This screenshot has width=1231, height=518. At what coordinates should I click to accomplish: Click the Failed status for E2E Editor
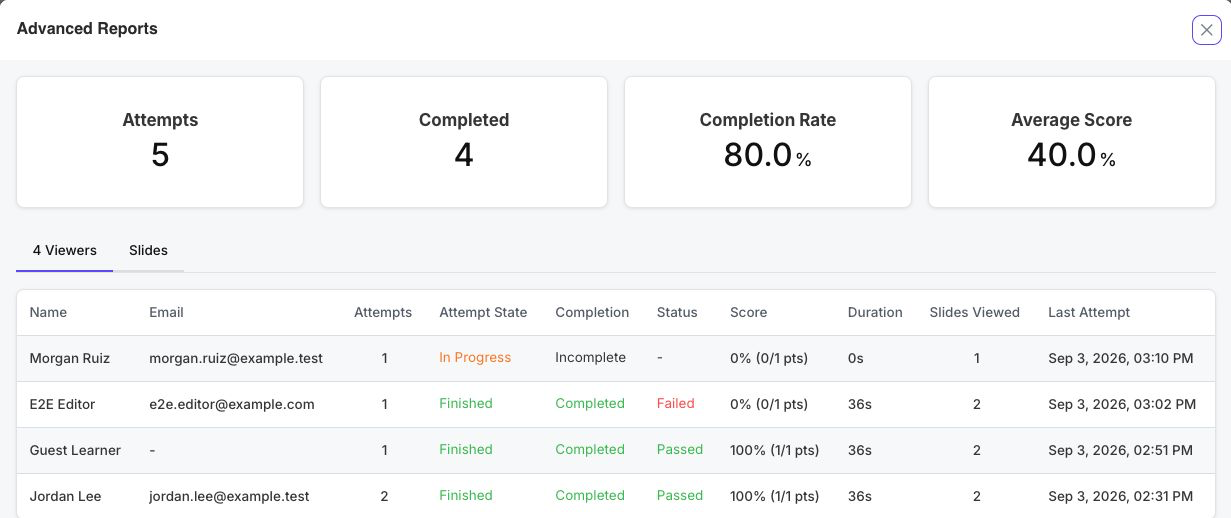(x=675, y=403)
